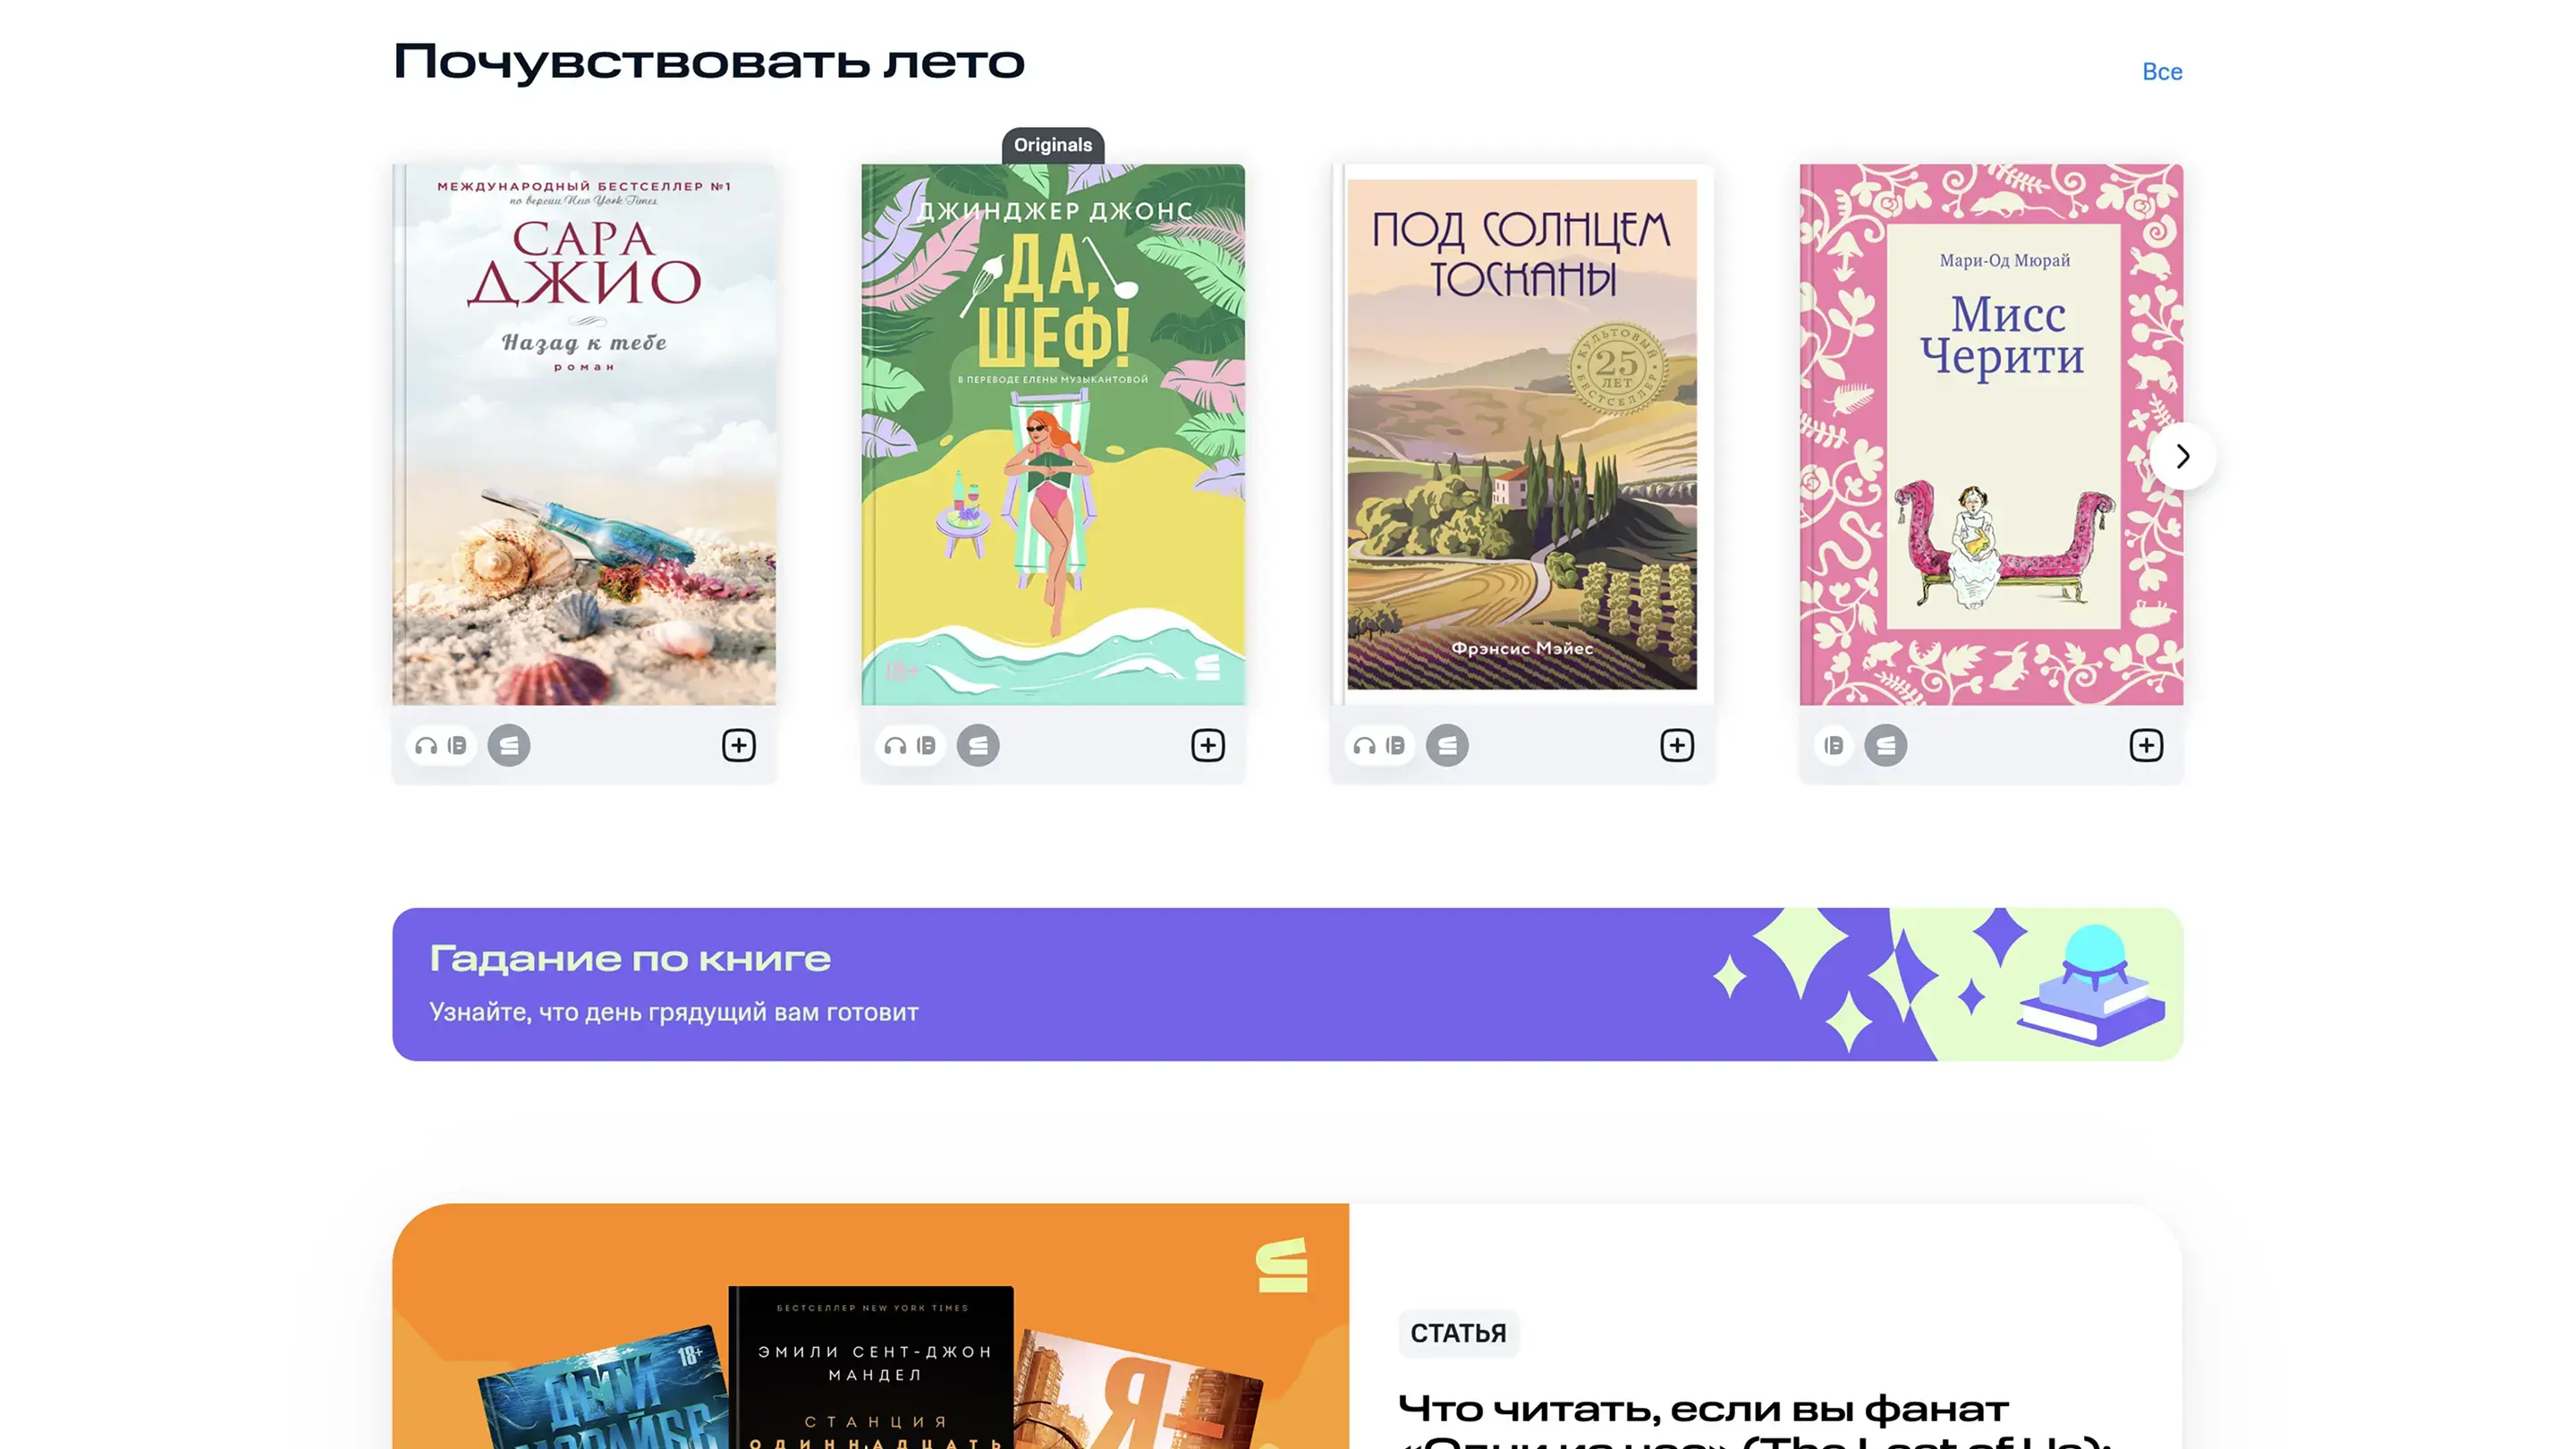The height and width of the screenshot is (1449, 2576).
Task: Click subscription badge under 'Под солнцем Тосканы'
Action: coord(1446,745)
